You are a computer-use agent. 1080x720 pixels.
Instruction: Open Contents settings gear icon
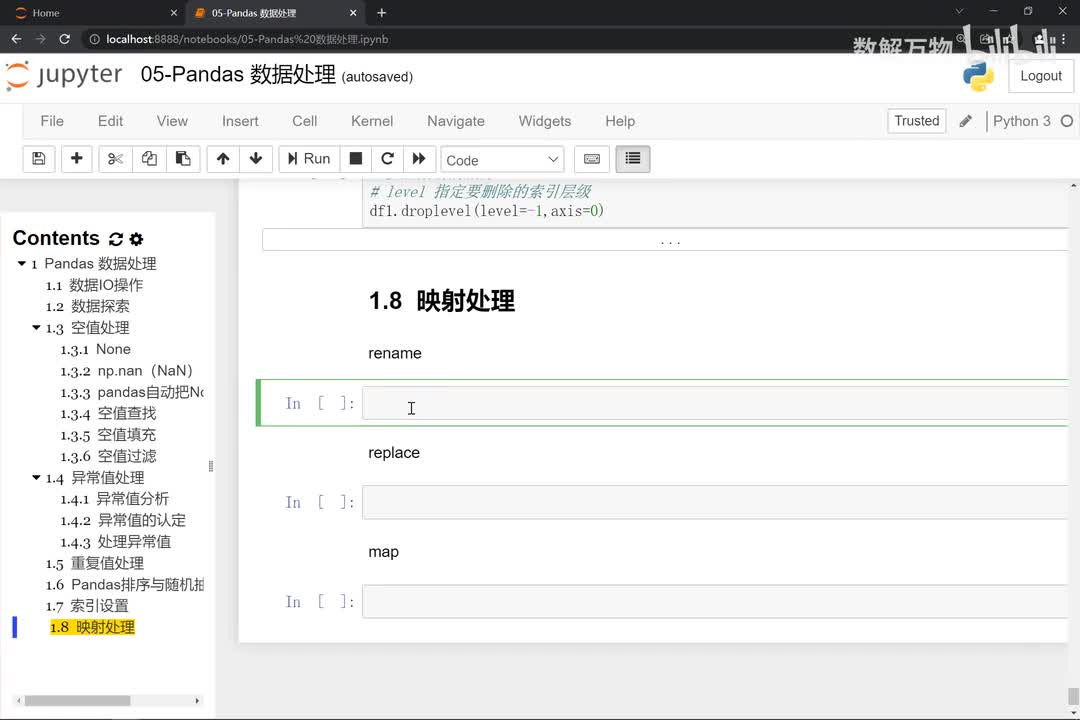click(x=136, y=239)
